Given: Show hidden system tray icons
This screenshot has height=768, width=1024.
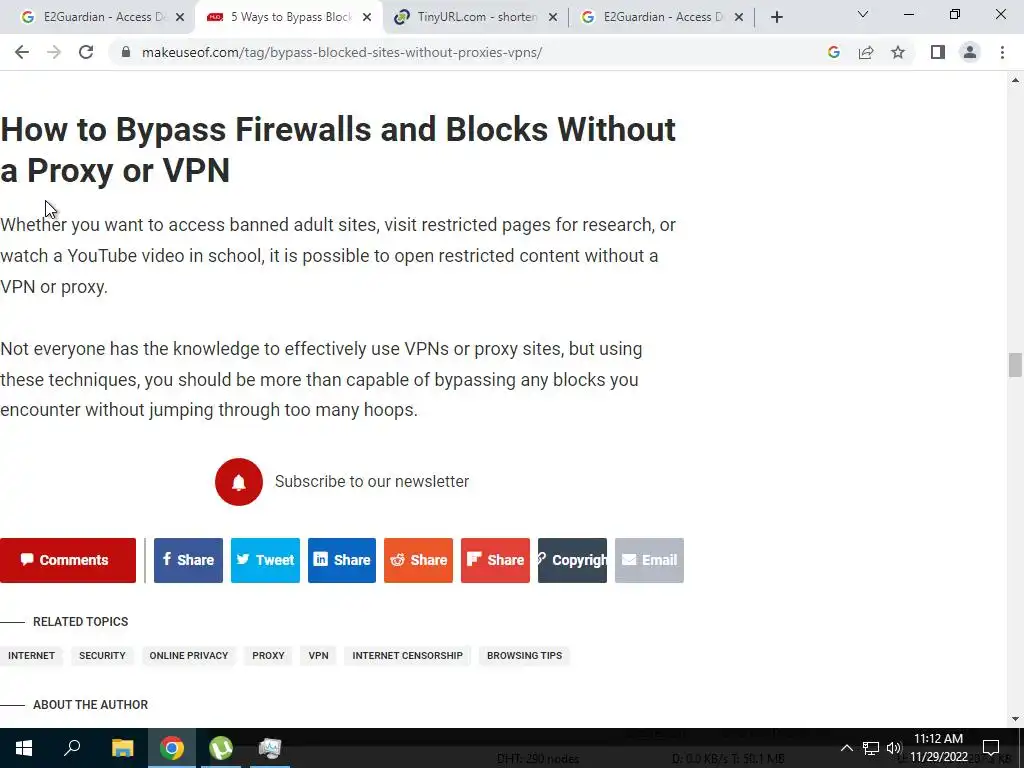Looking at the screenshot, I should pyautogui.click(x=846, y=748).
